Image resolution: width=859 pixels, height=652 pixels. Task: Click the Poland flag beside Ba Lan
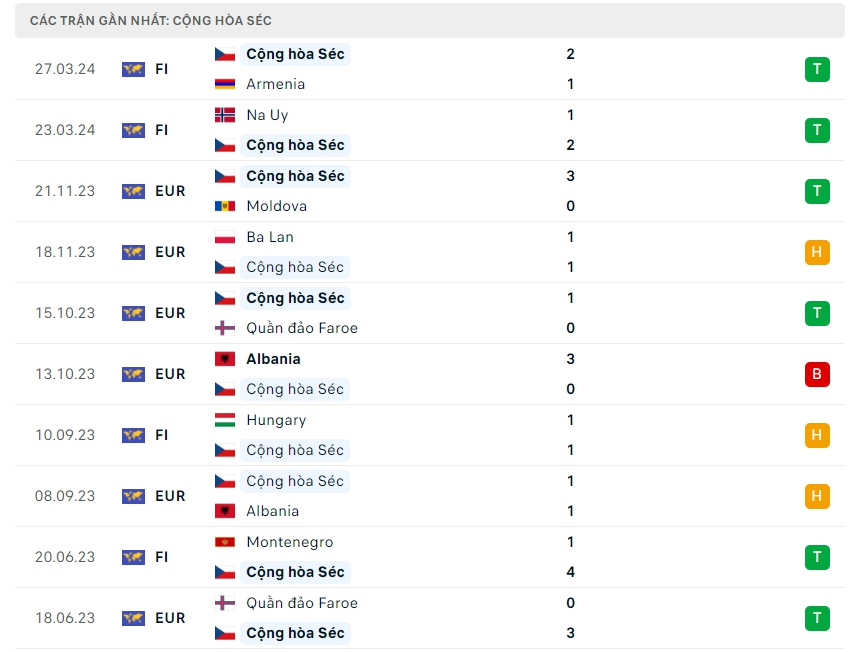(x=225, y=237)
